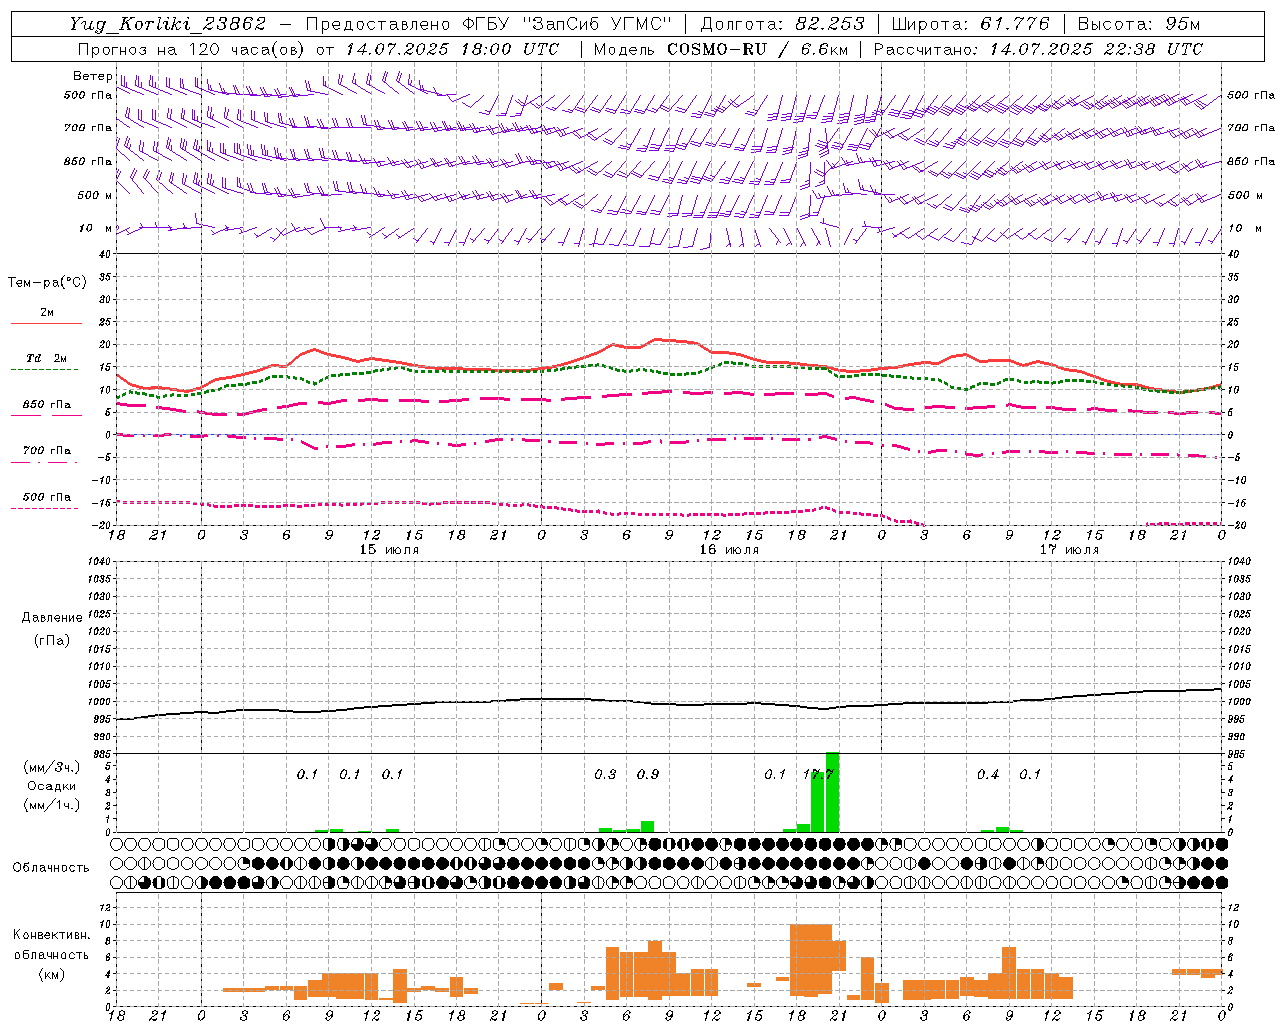Click the Высота: 95м field
Viewport: 1280px width, 1024px height.
click(x=1138, y=24)
